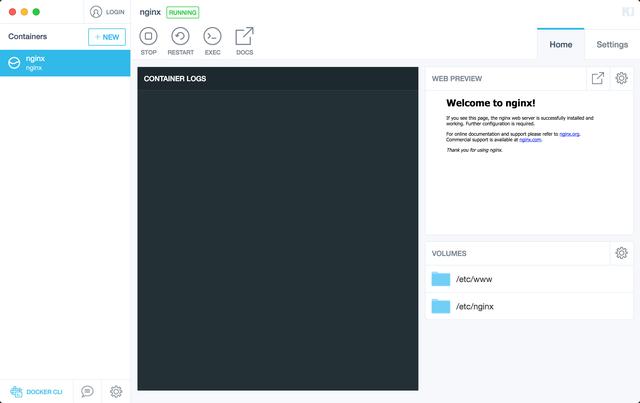The image size is (640, 403).
Task: Click the /etc/nginx volume path text
Action: 475,306
